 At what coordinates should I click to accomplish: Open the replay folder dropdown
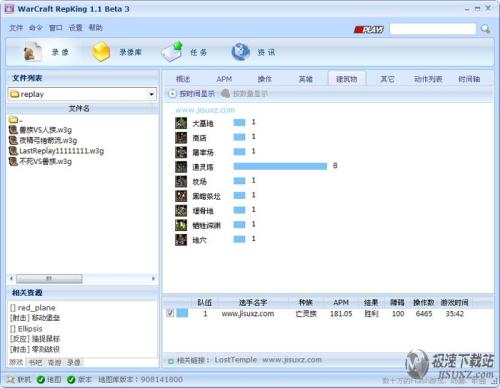[x=152, y=94]
